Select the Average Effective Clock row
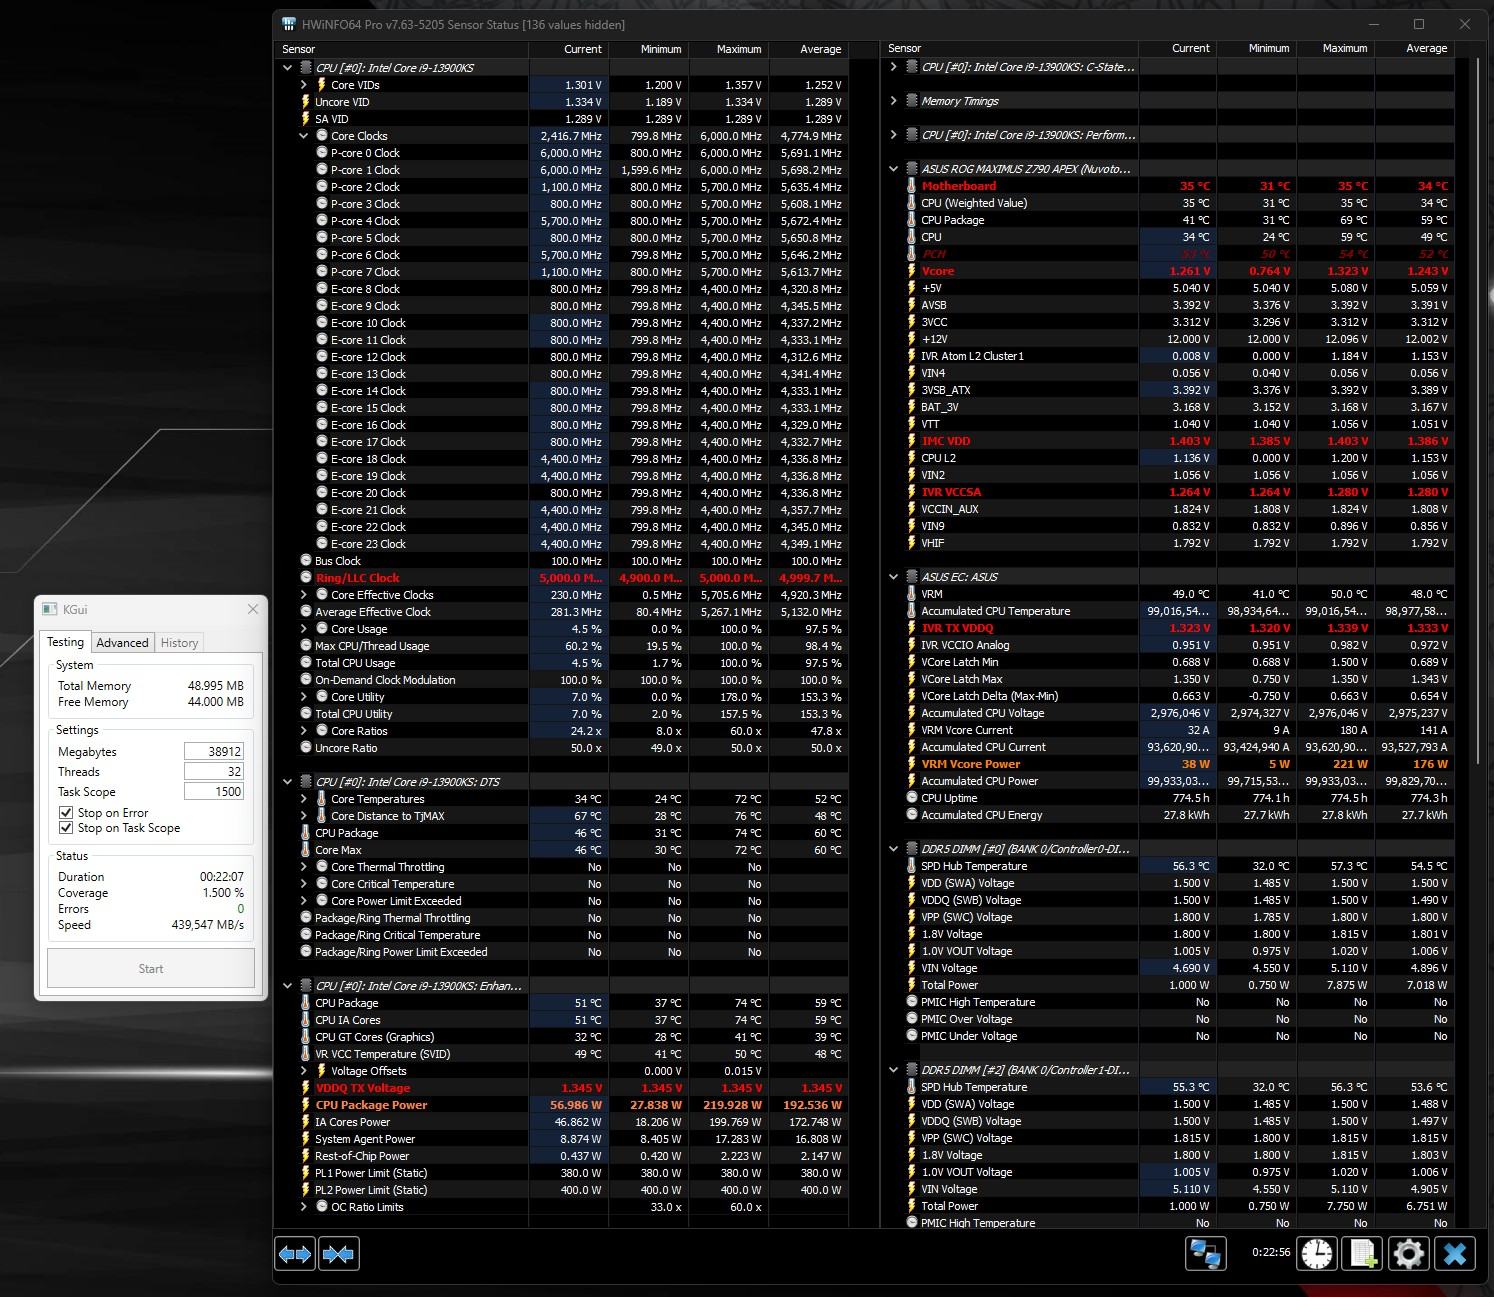The width and height of the screenshot is (1494, 1297). [x=562, y=612]
